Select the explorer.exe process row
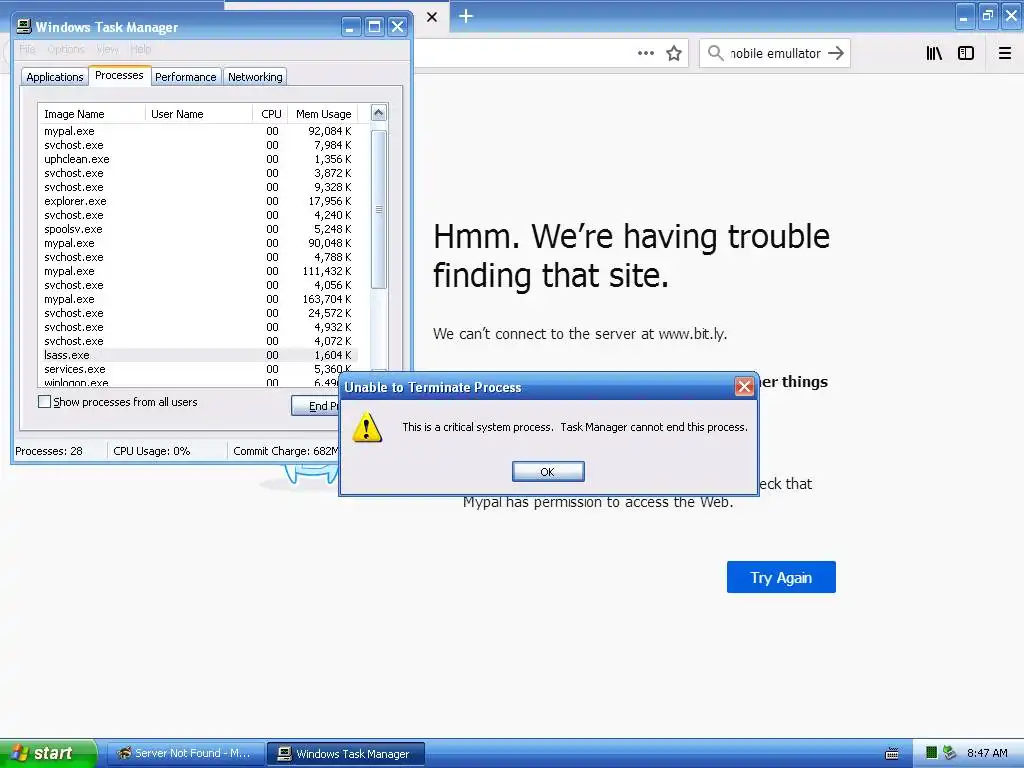The image size is (1024, 768). [x=198, y=201]
